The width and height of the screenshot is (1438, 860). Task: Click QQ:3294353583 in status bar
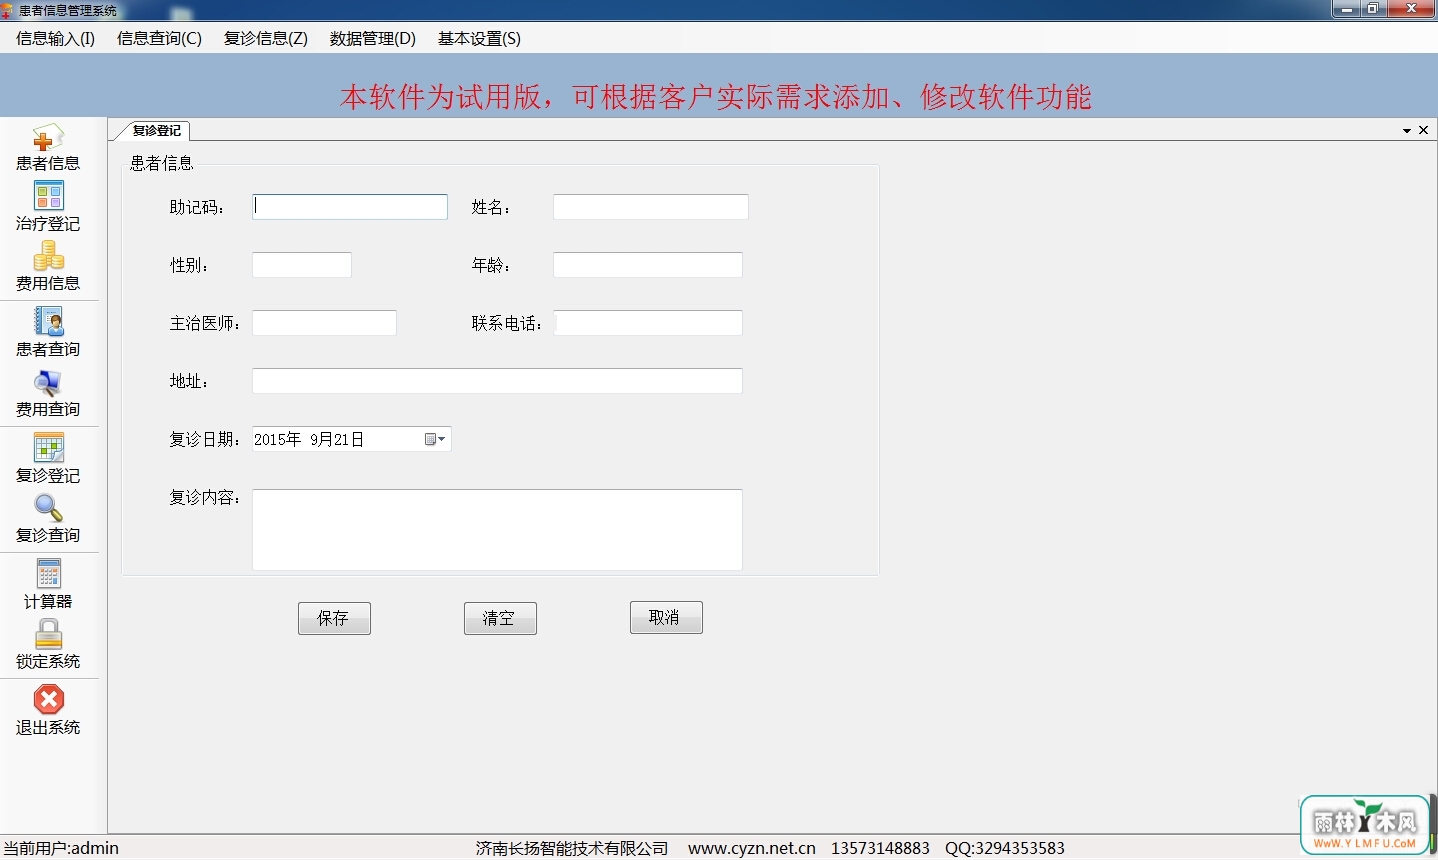1005,848
